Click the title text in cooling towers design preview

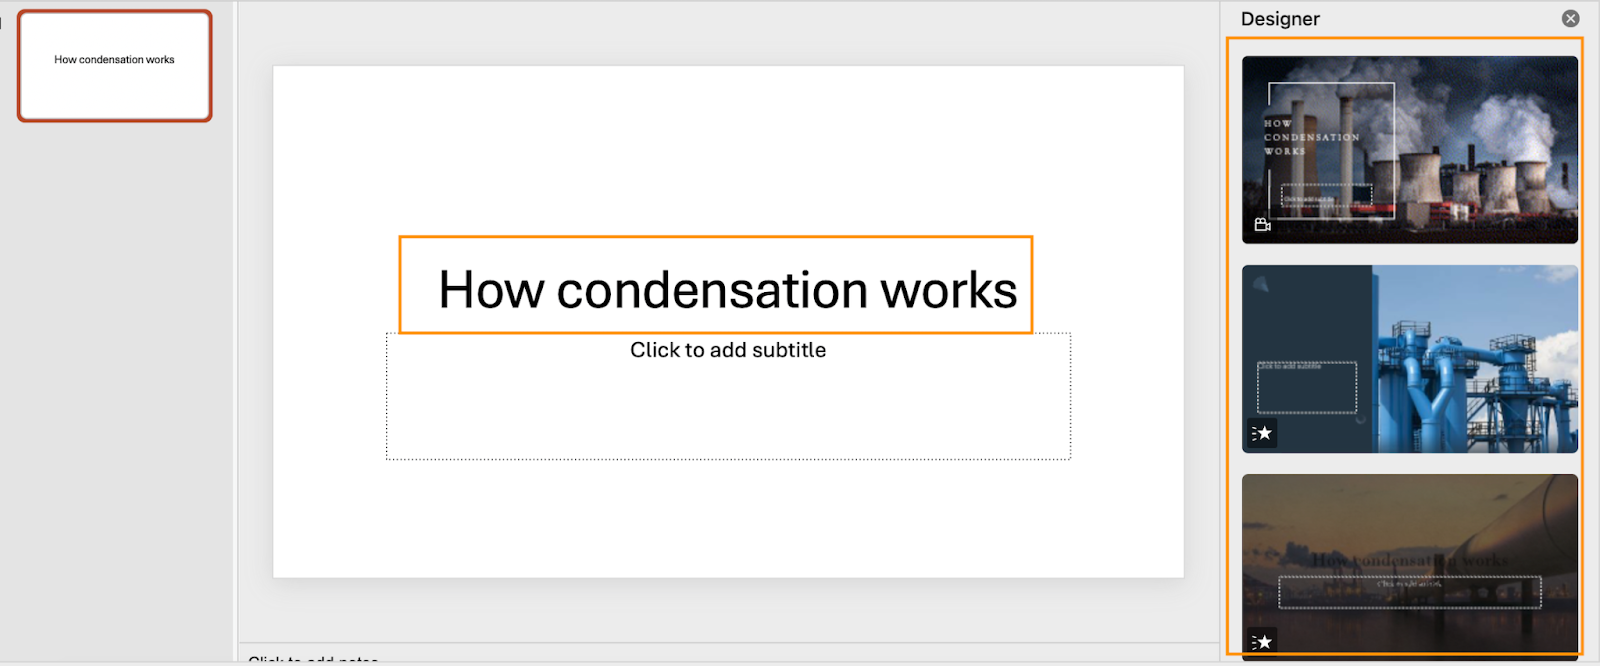[1310, 137]
